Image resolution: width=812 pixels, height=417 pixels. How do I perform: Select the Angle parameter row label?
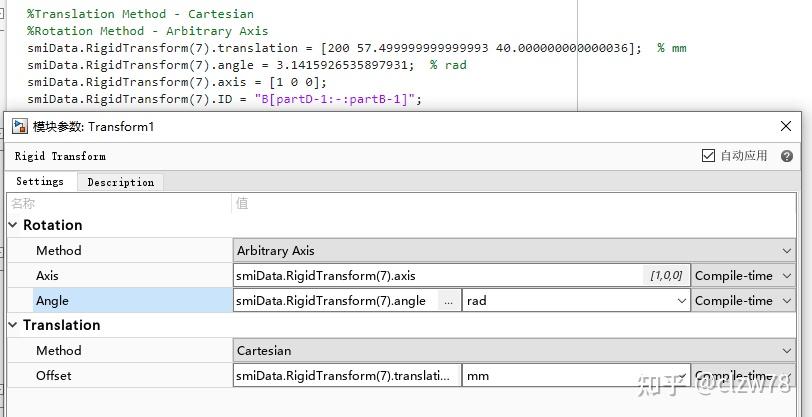point(120,300)
